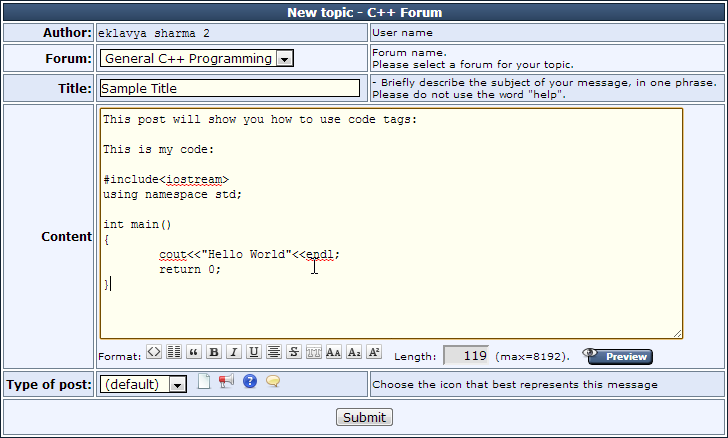Center align text with the format icon
Image resolution: width=728 pixels, height=438 pixels.
pos(274,352)
